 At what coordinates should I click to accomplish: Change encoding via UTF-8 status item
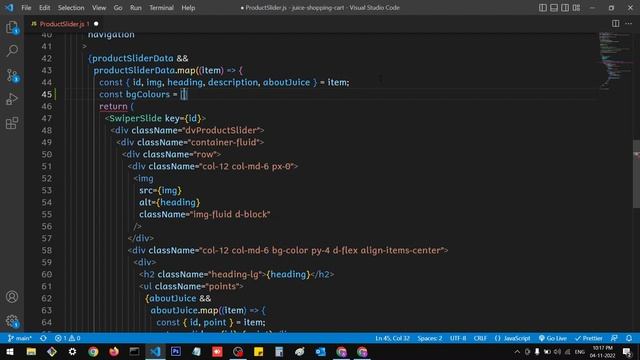click(458, 338)
